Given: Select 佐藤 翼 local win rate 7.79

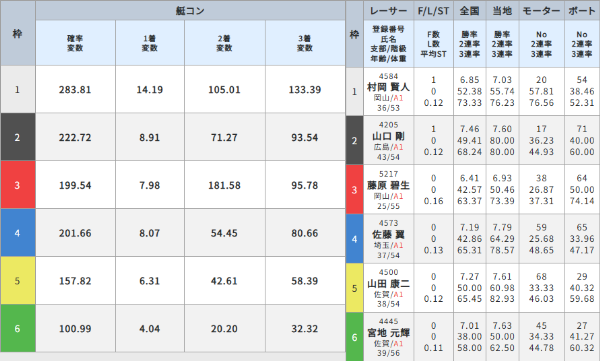Looking at the screenshot, I should click(x=502, y=227).
